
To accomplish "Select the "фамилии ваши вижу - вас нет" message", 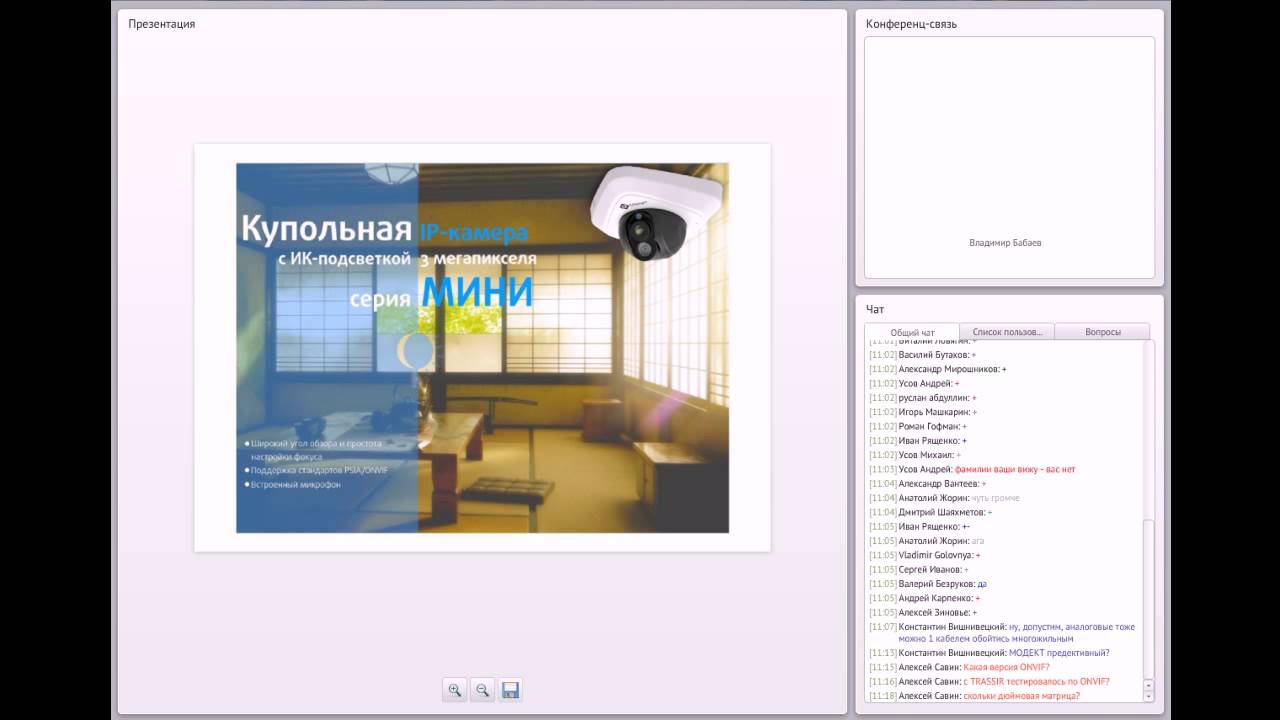I will tap(972, 469).
